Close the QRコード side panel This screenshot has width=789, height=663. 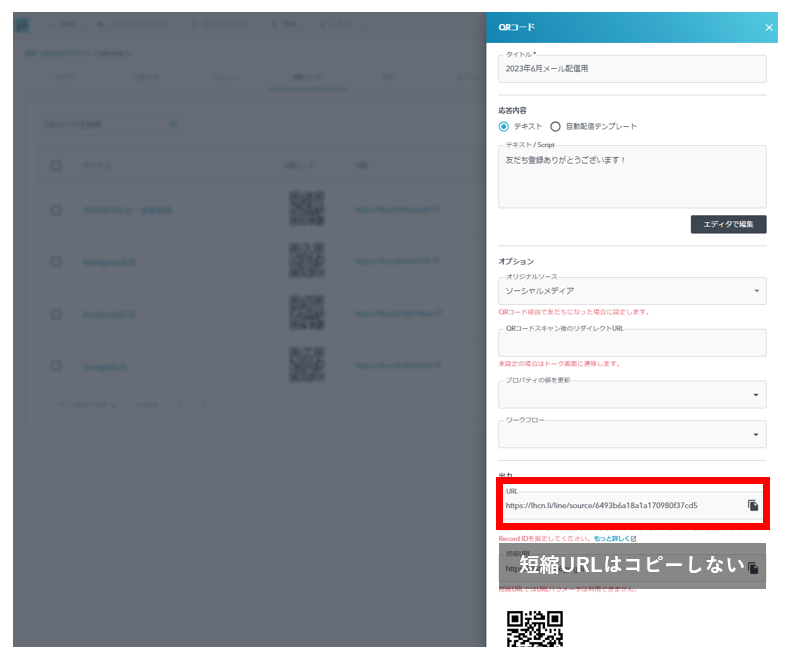769,27
